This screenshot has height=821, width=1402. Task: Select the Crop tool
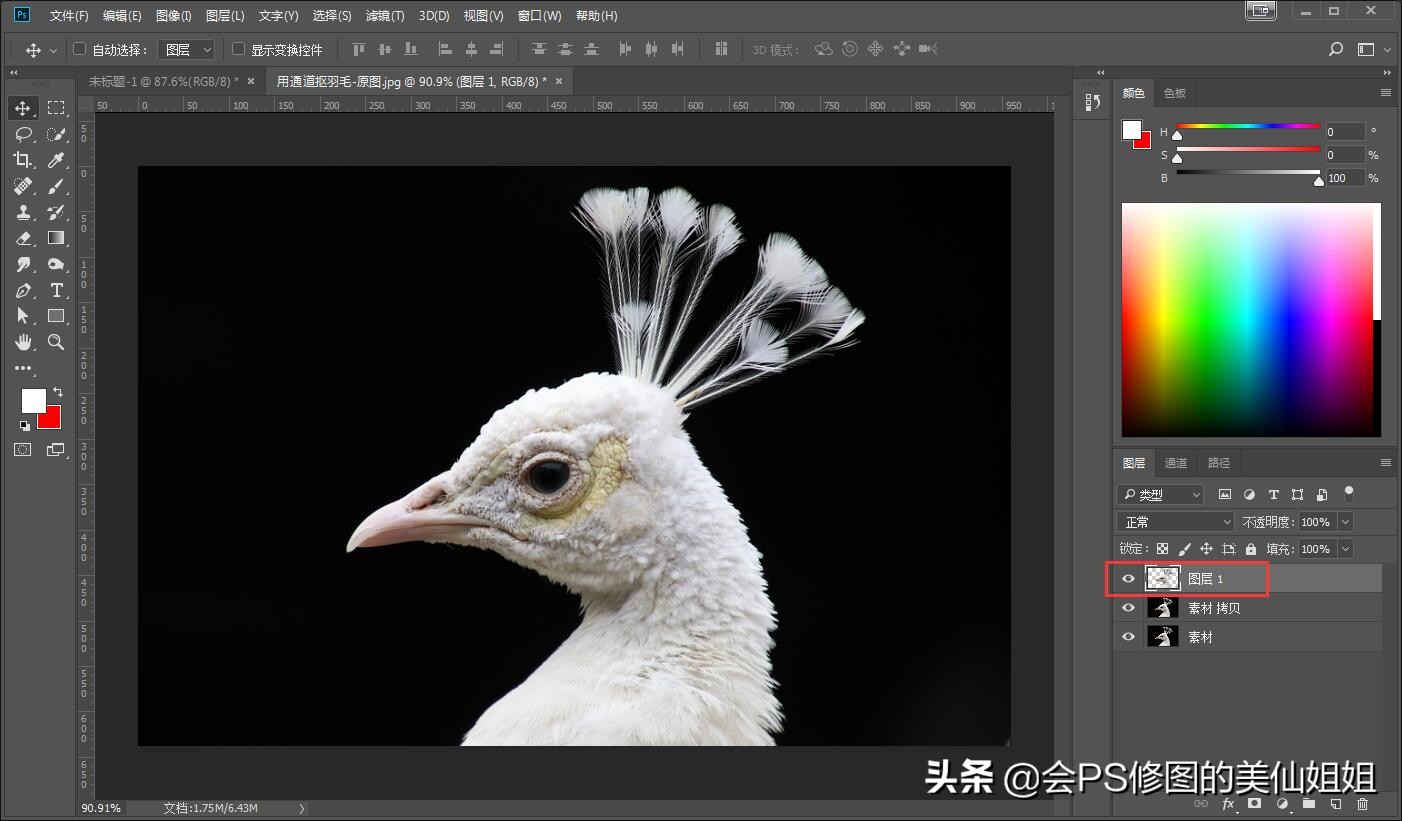tap(23, 160)
